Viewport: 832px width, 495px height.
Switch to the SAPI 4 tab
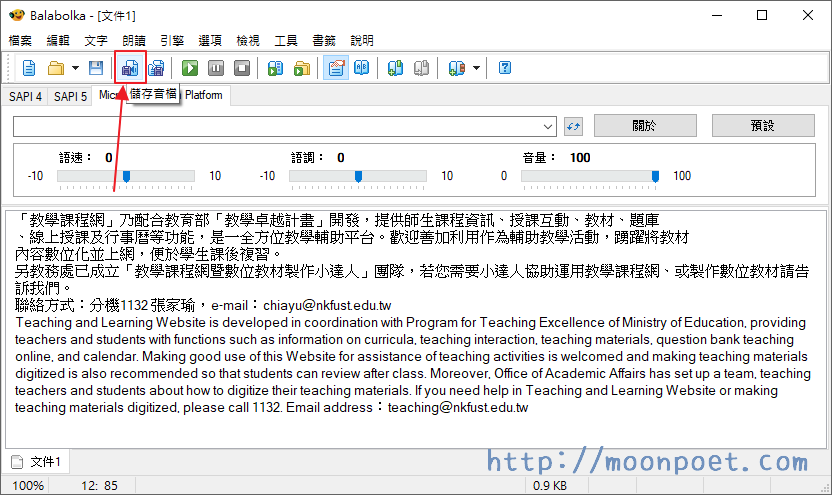coord(25,96)
